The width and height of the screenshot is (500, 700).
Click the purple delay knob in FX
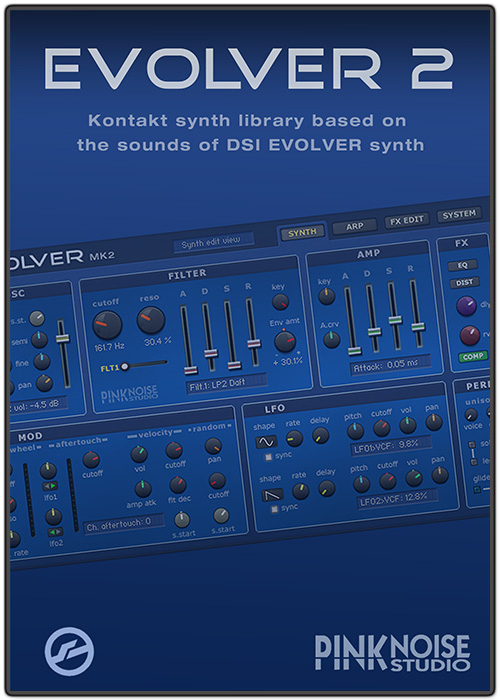(467, 307)
